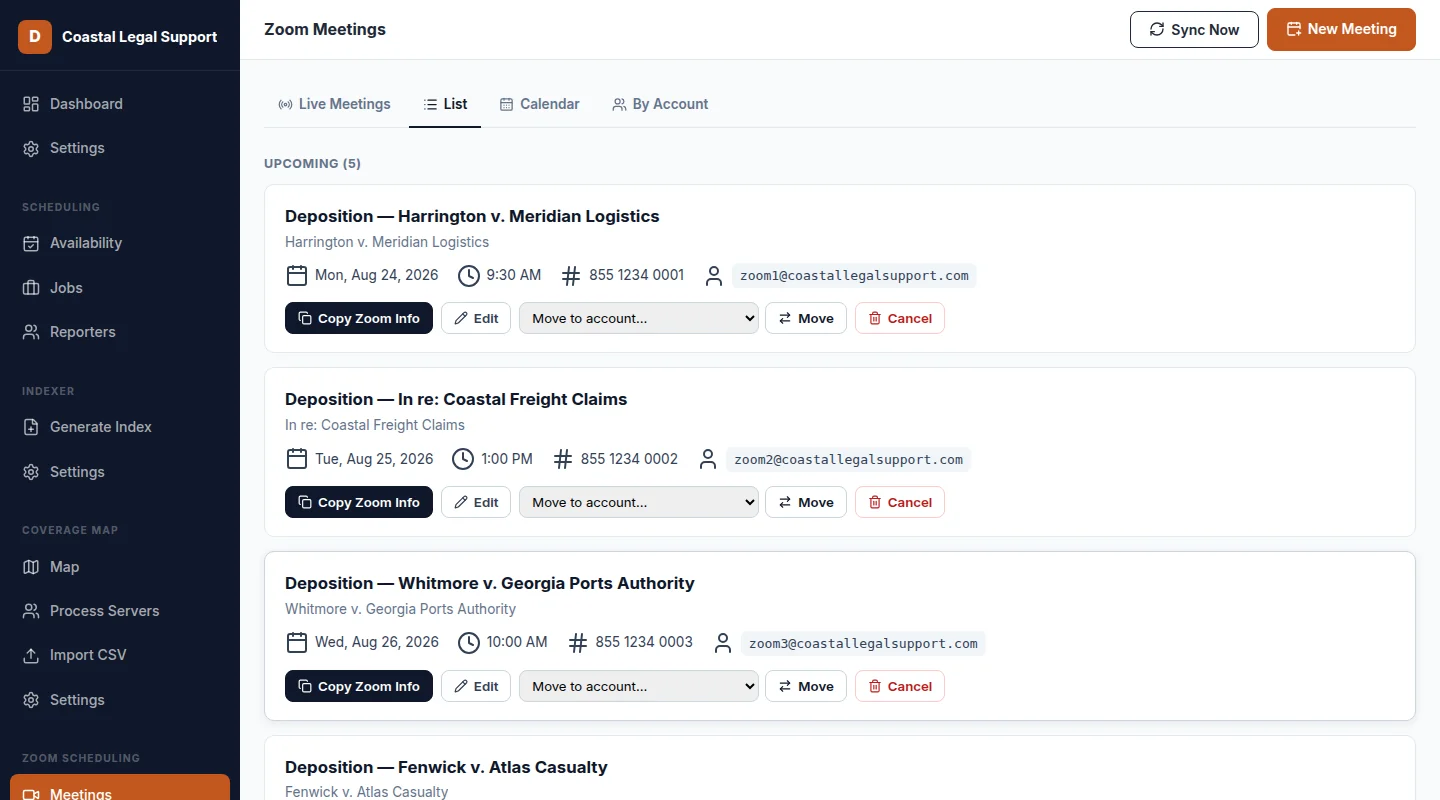Screen dimensions: 1440x800
Task: Switch to the Calendar tab
Action: pos(539,104)
